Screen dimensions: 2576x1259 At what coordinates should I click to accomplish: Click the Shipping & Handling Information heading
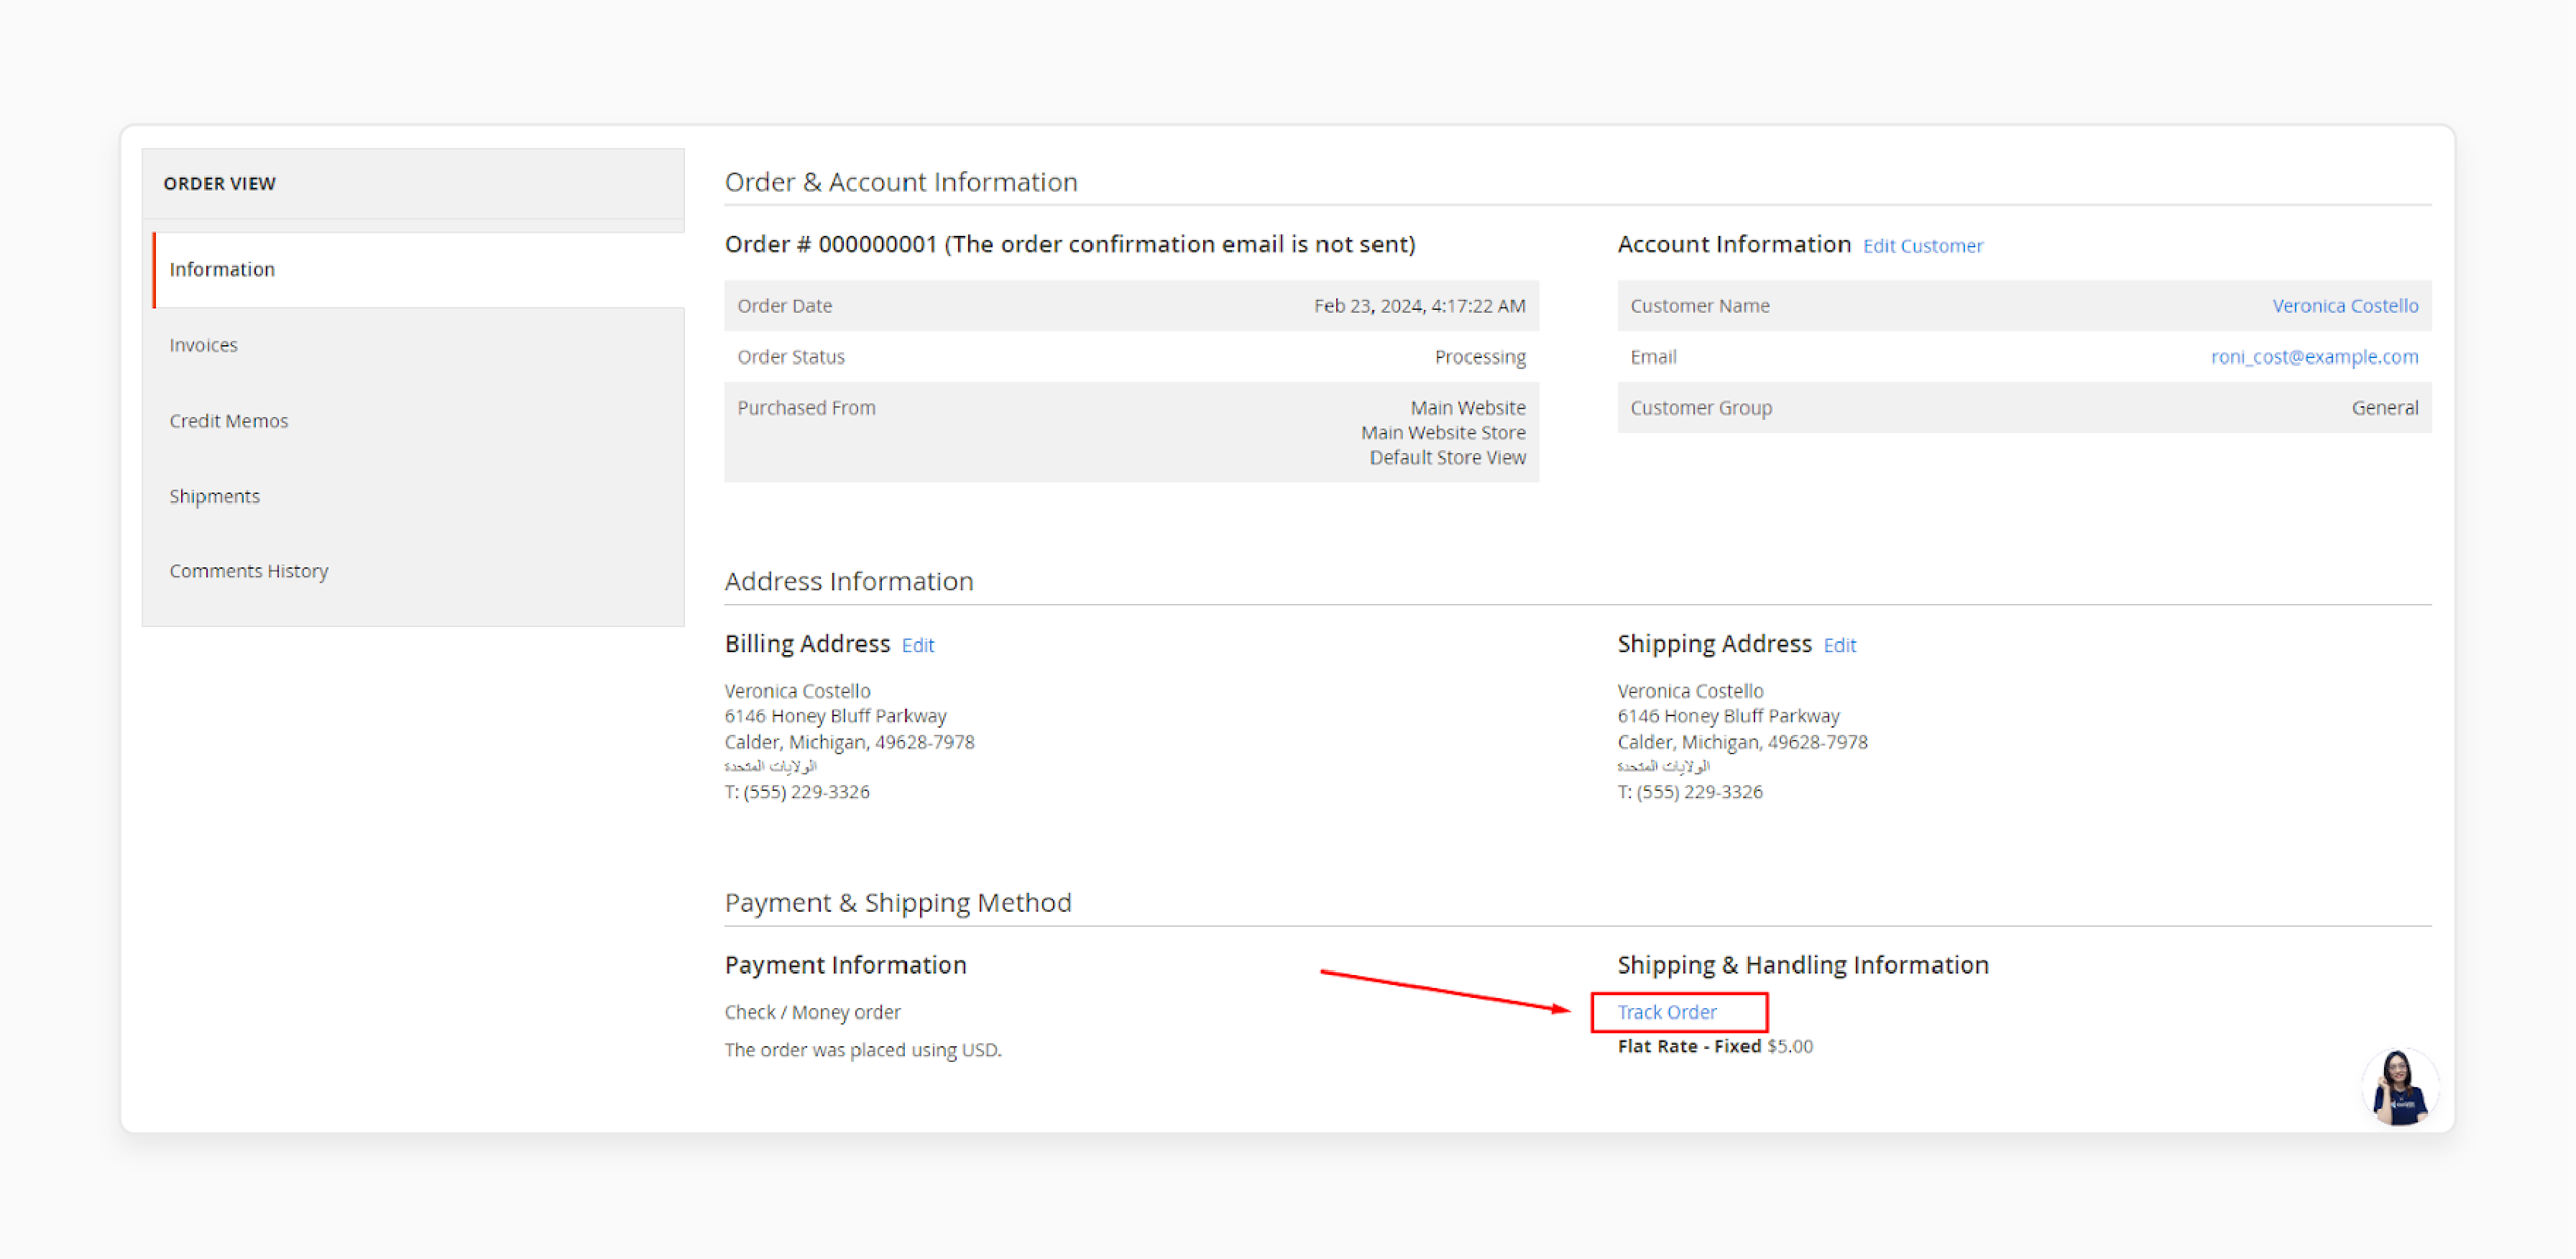pos(1802,966)
